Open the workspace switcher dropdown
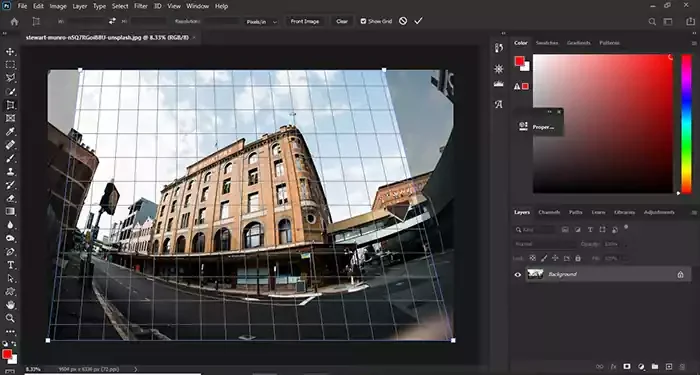 click(668, 21)
